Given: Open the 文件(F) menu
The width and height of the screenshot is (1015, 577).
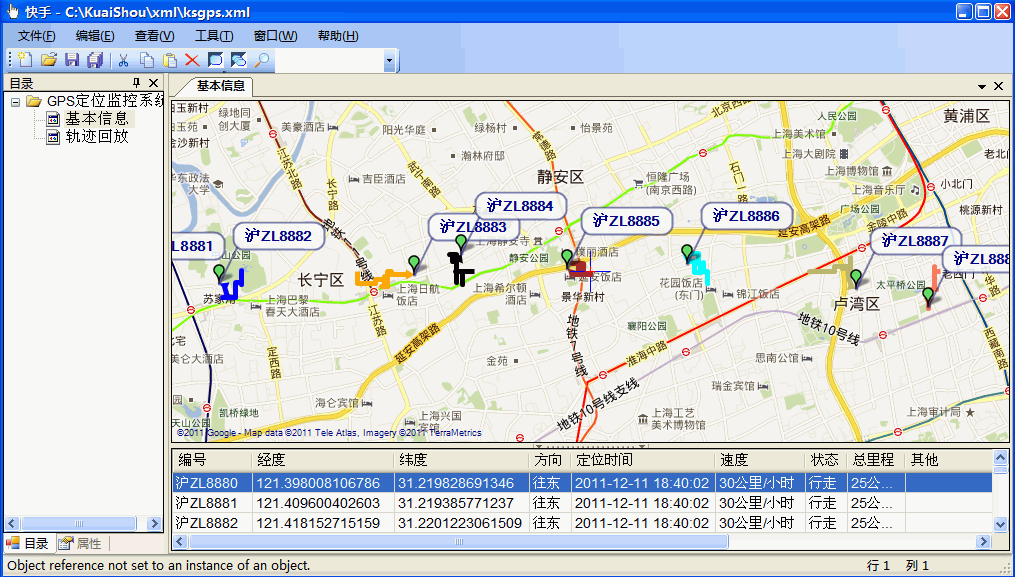Looking at the screenshot, I should click(36, 36).
